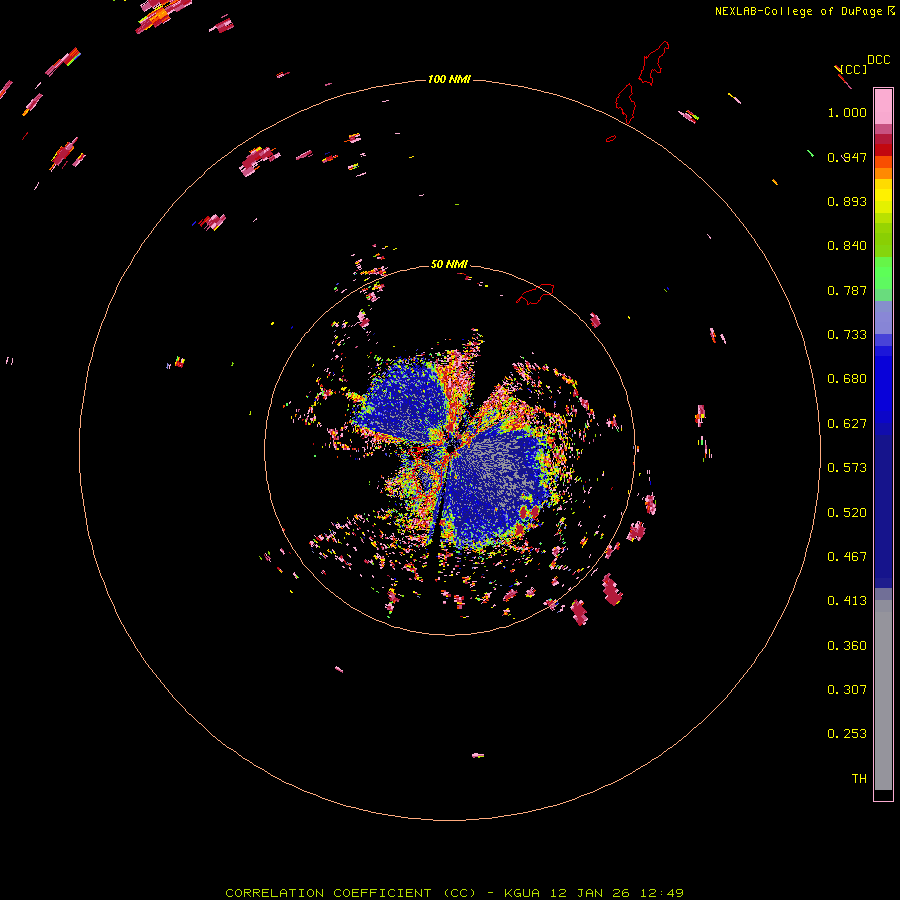The image size is (900, 900).
Task: Click the red island outline near 50 NMI ring
Action: 535,294
